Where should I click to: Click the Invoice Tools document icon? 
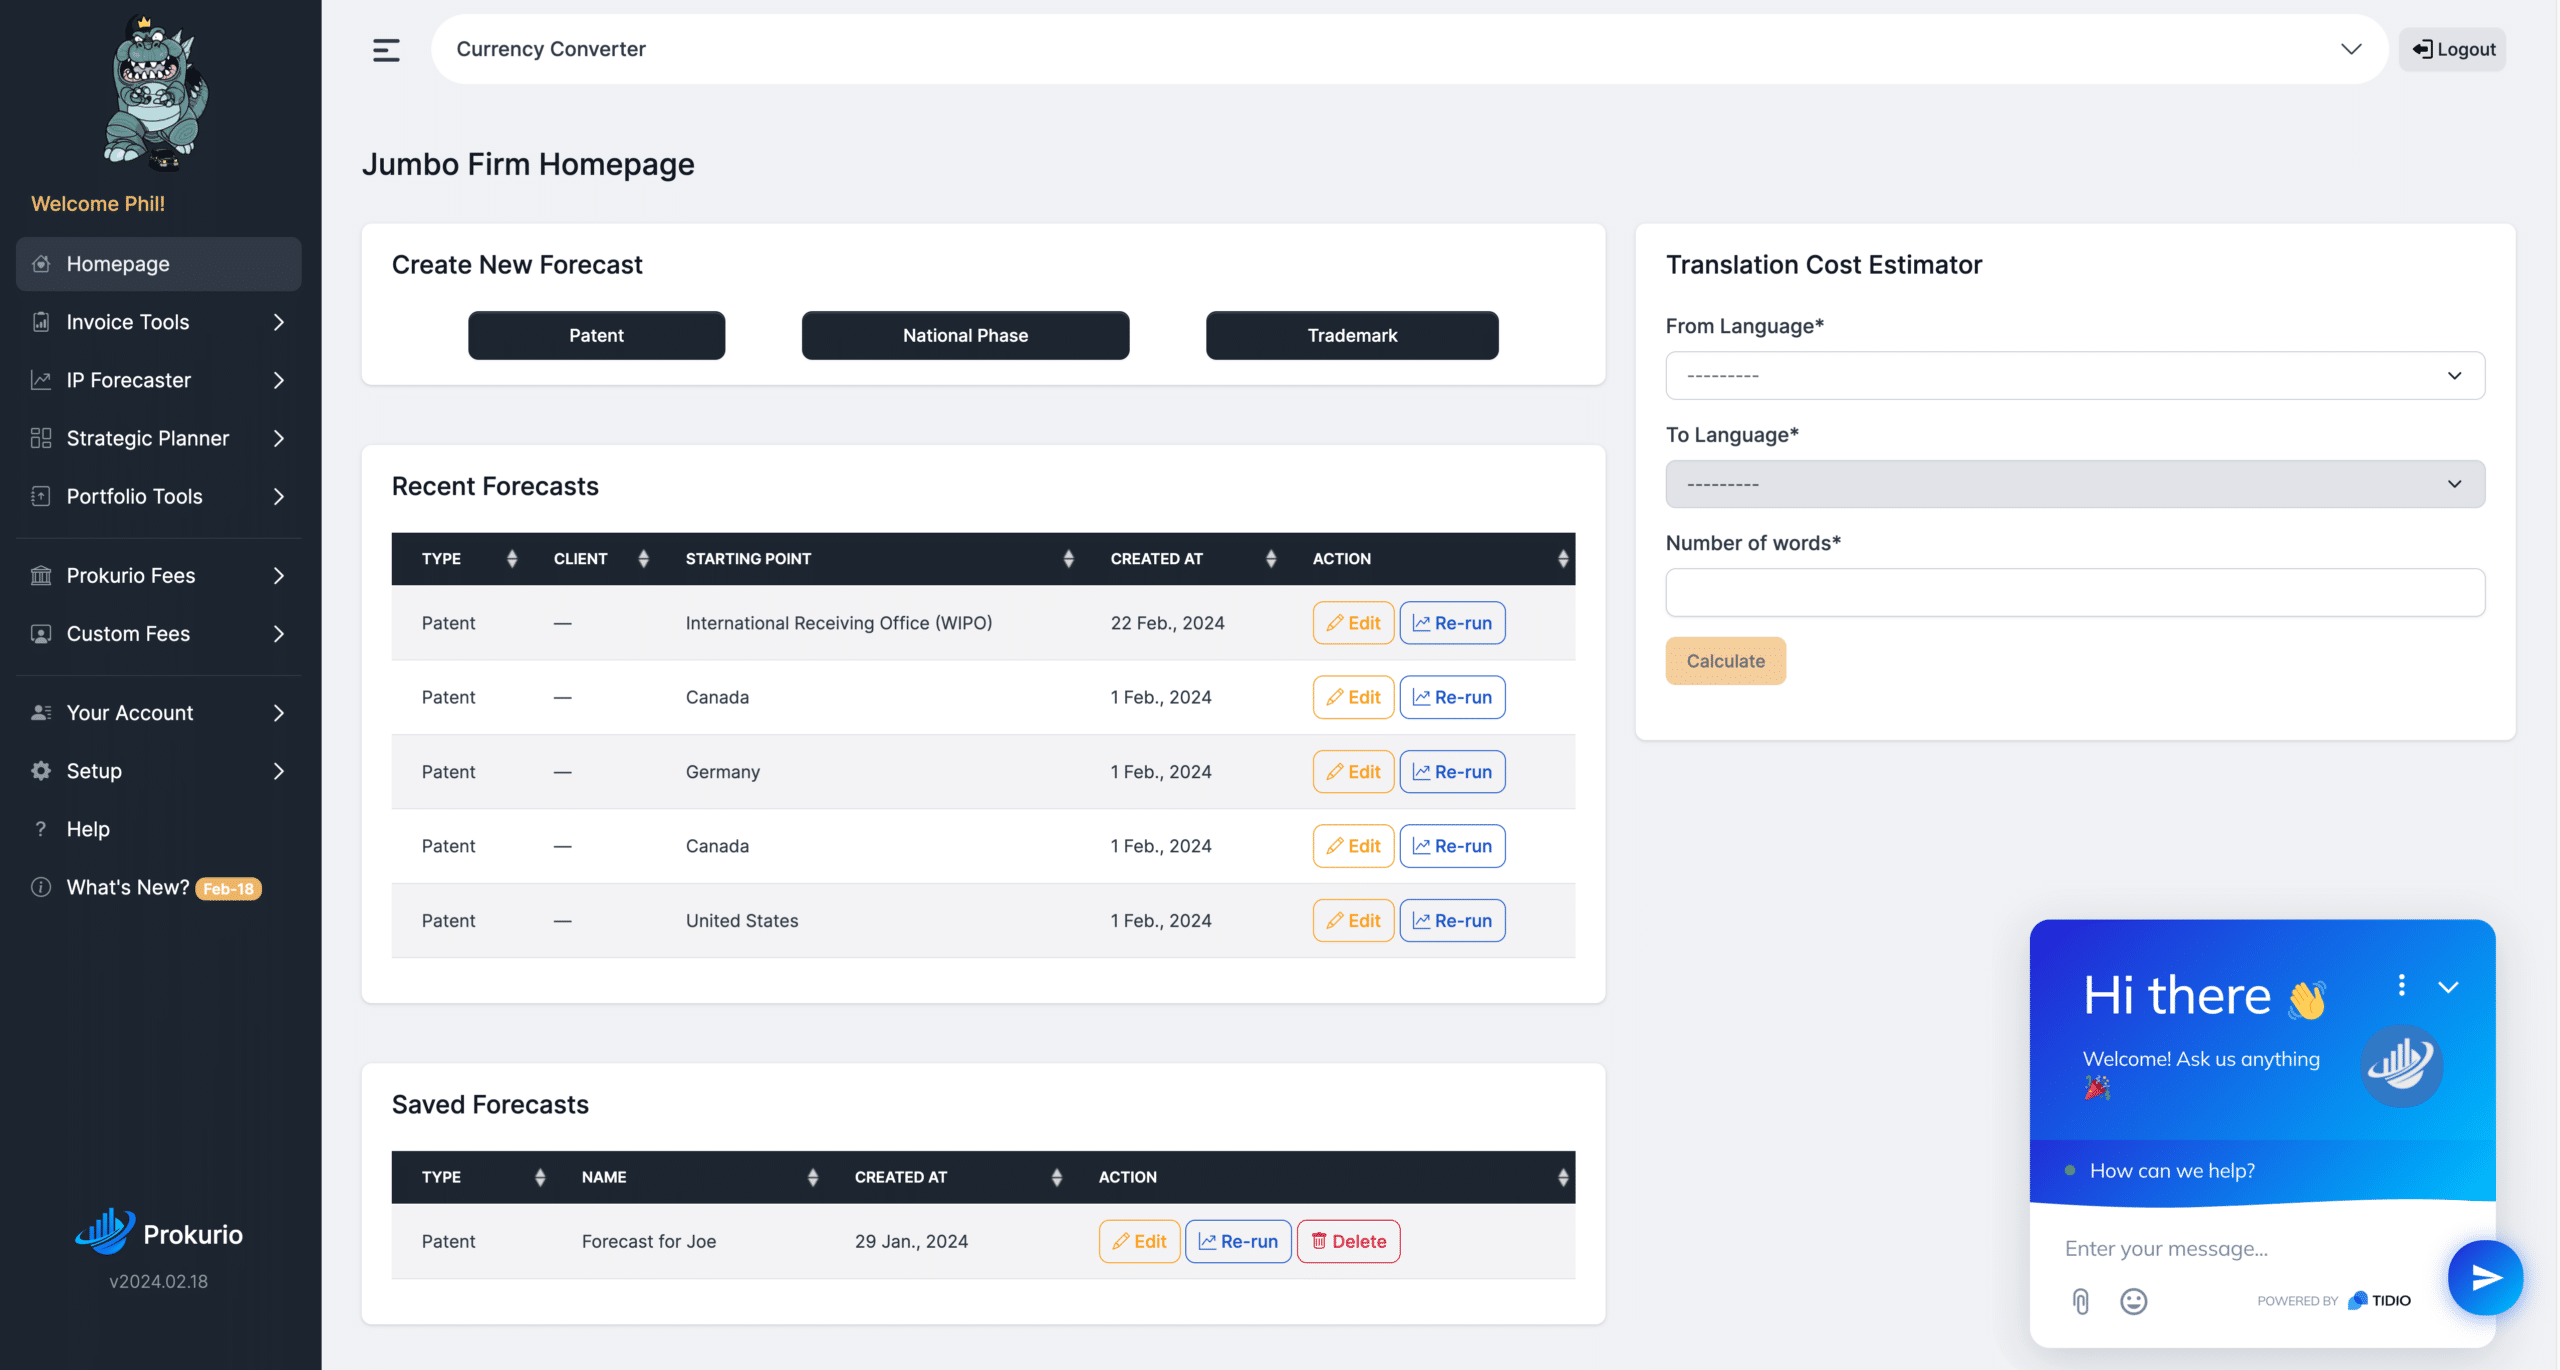pyautogui.click(x=41, y=322)
